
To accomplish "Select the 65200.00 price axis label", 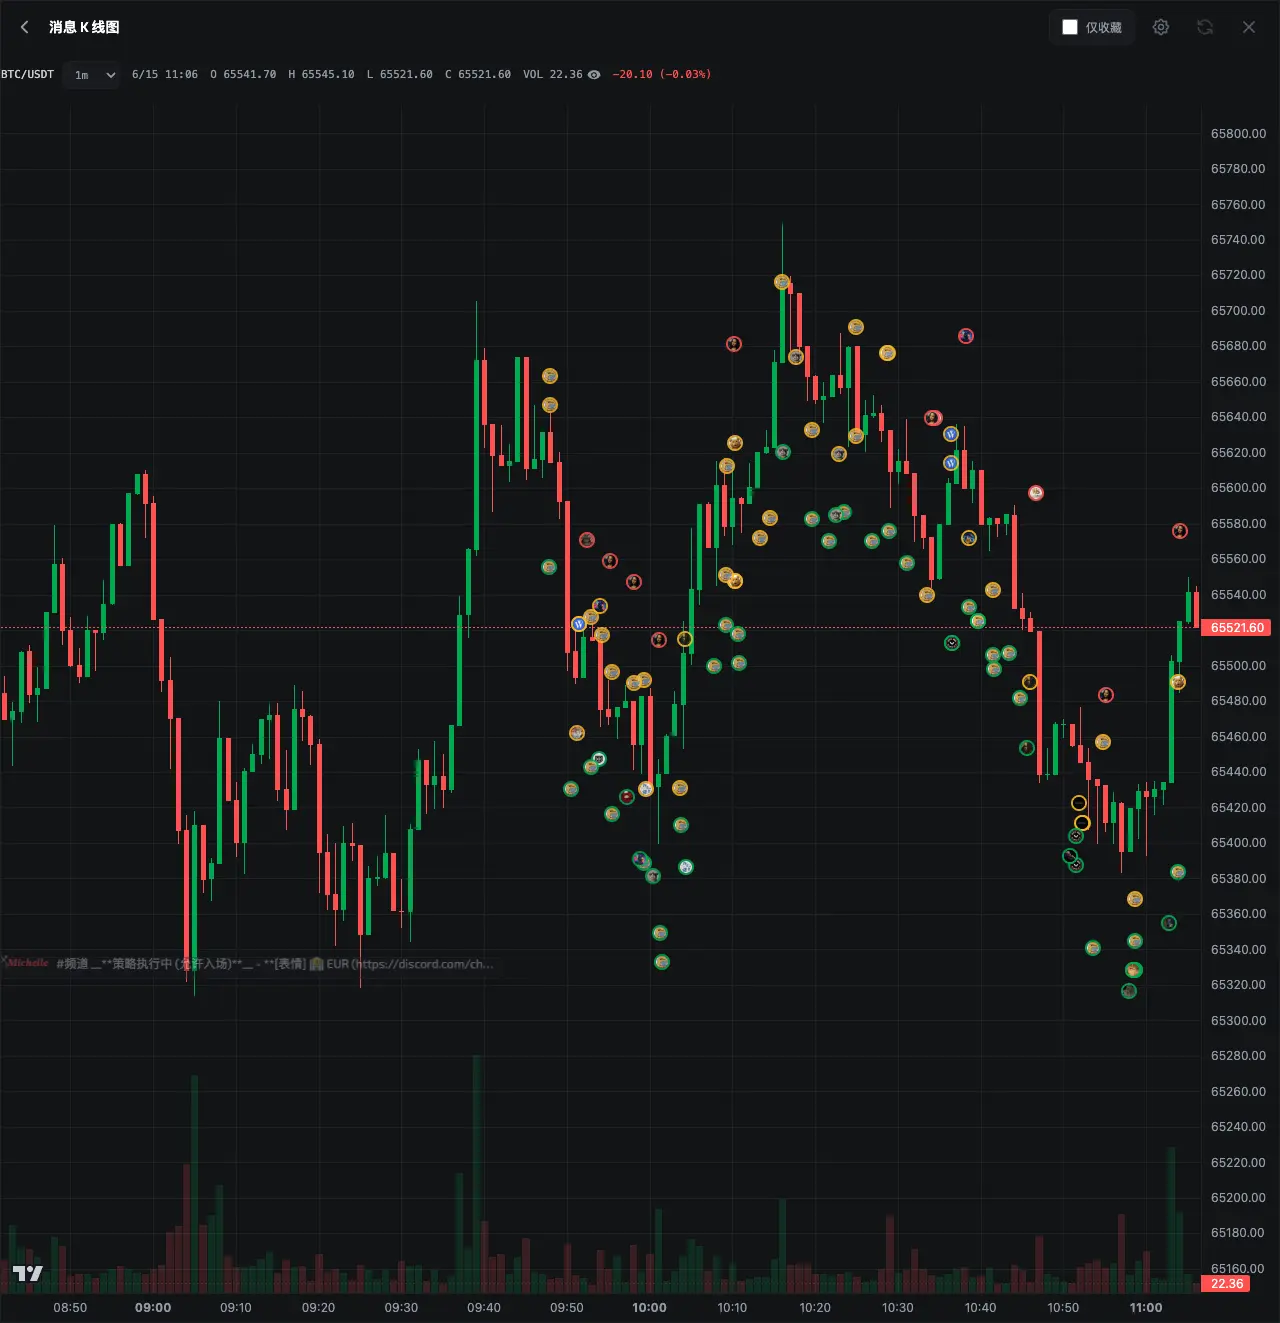I will [1238, 1197].
